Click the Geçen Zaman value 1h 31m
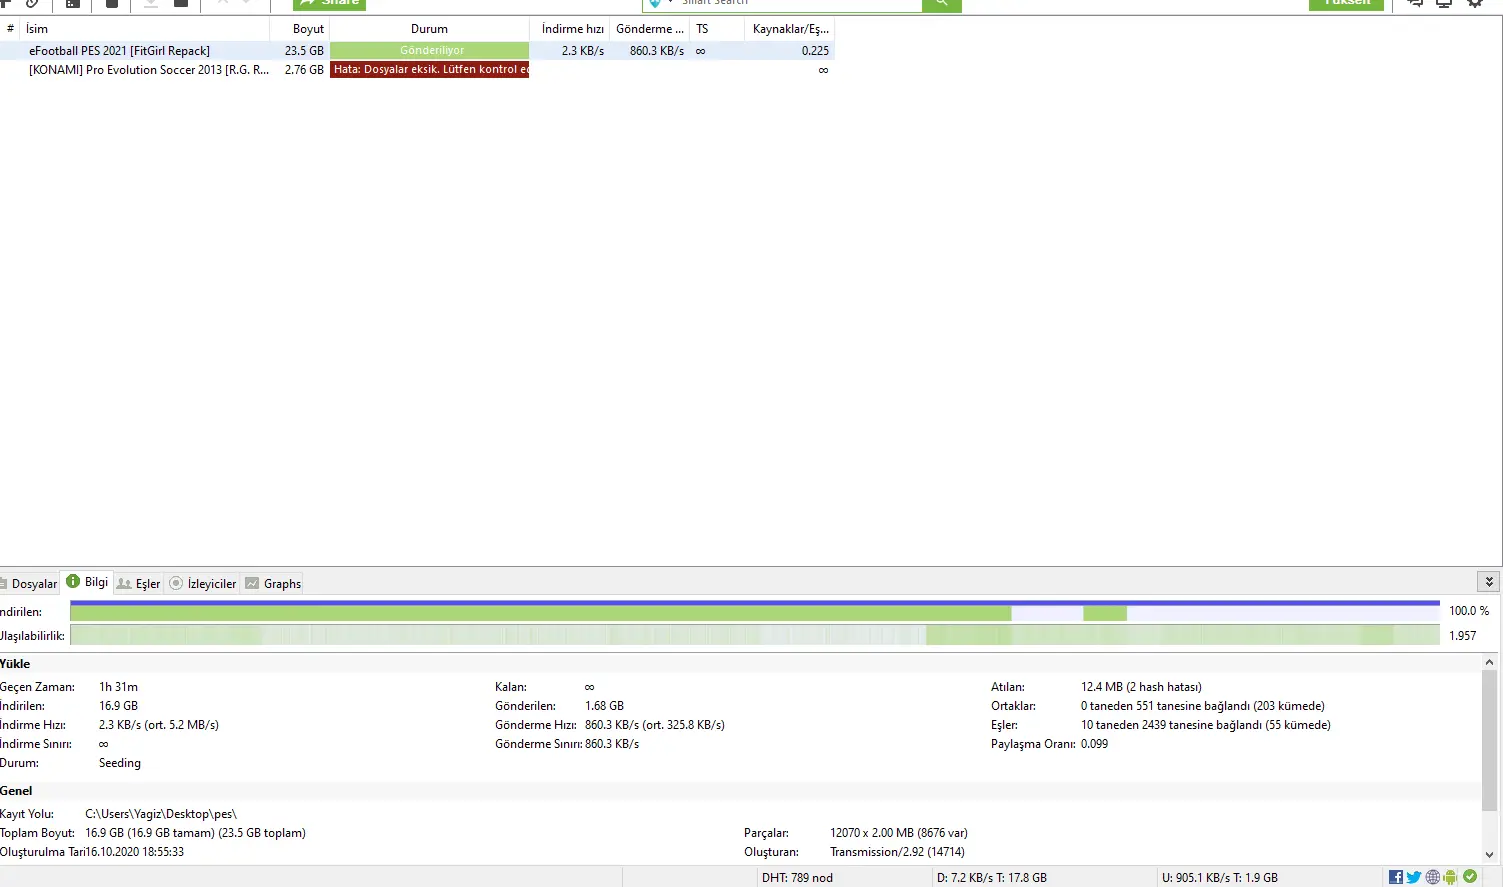This screenshot has width=1503, height=887. coord(118,687)
